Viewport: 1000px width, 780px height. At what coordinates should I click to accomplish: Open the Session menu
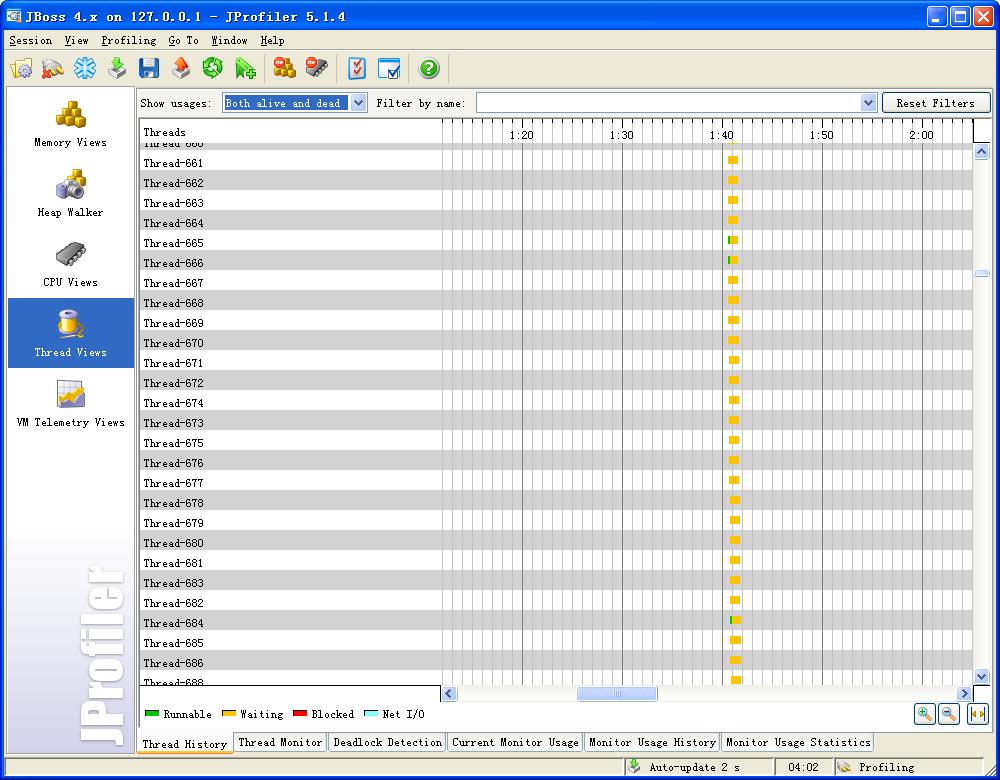31,40
